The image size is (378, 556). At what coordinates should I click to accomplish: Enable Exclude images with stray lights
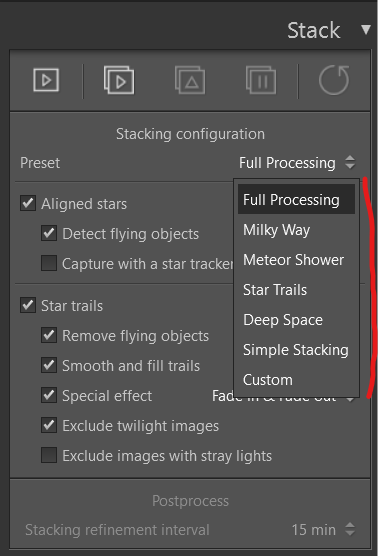pos(49,455)
